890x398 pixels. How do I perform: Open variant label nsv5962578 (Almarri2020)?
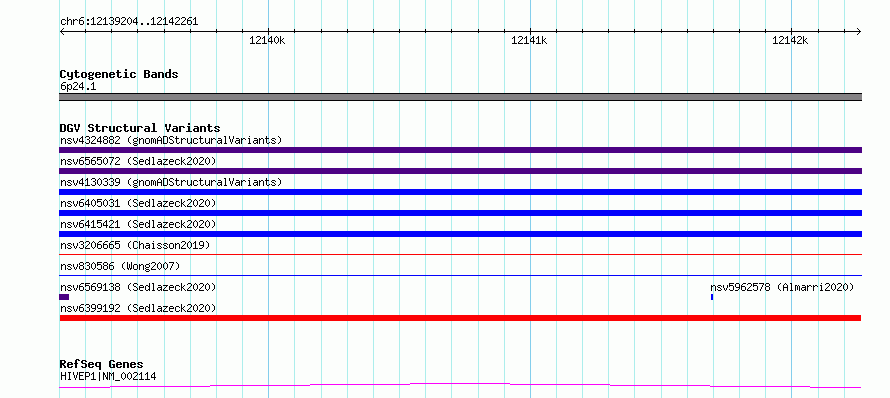[782, 287]
